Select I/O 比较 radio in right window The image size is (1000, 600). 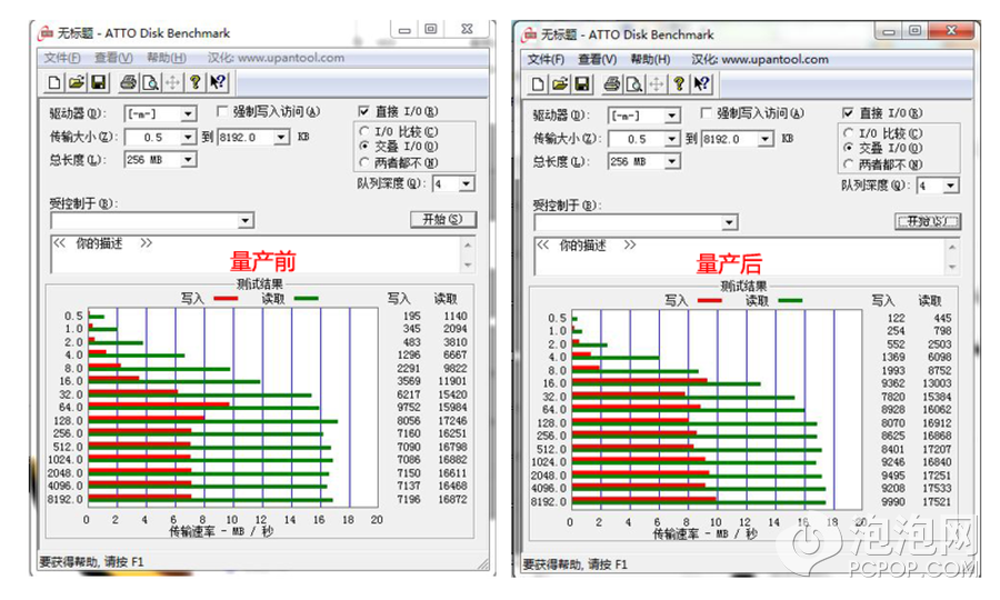pos(849,133)
